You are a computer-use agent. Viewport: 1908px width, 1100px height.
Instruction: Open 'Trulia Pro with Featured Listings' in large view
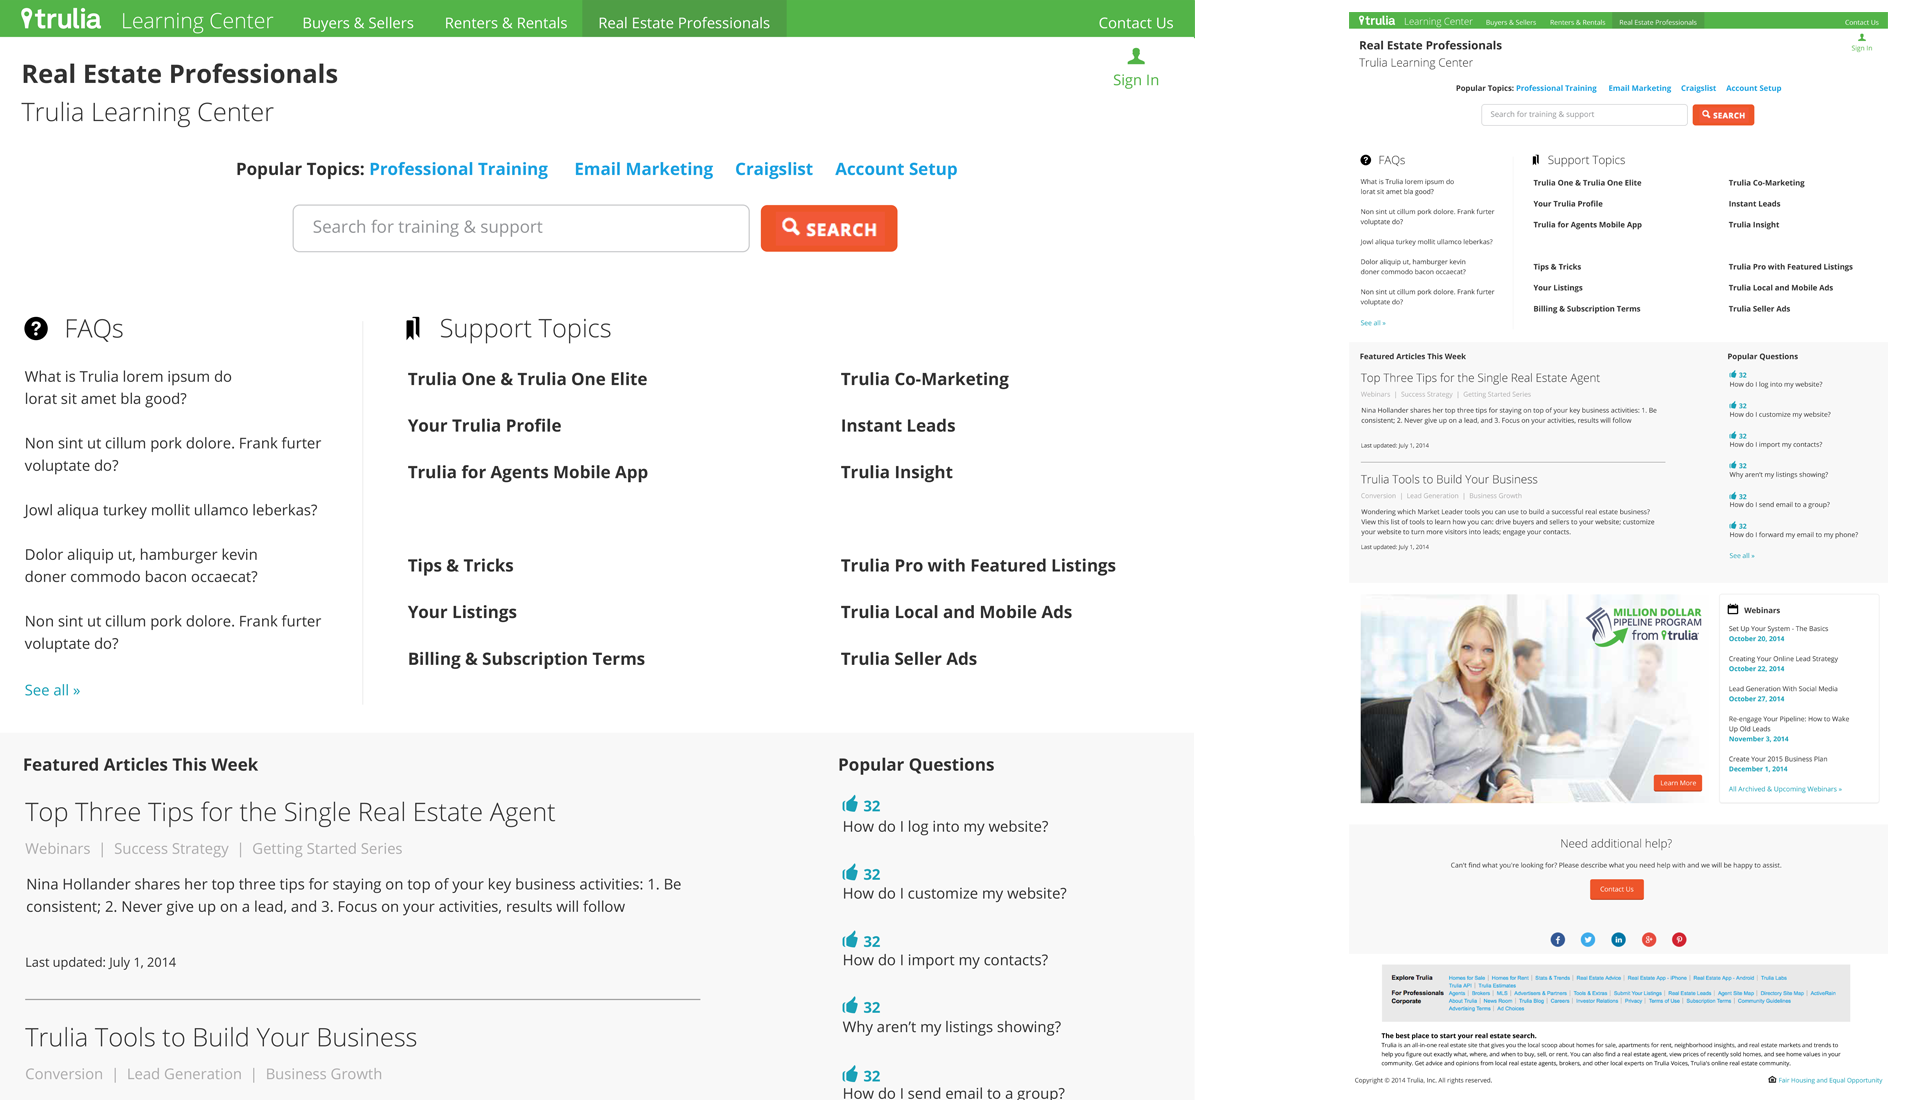tap(978, 565)
